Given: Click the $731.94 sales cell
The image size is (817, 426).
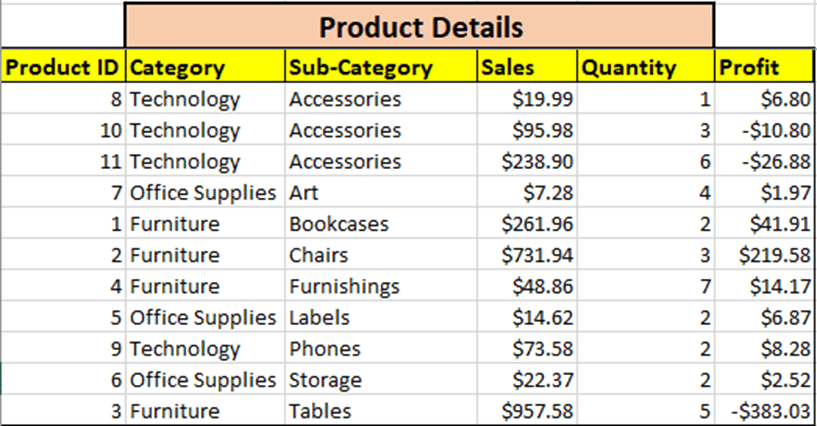Looking at the screenshot, I should [527, 255].
